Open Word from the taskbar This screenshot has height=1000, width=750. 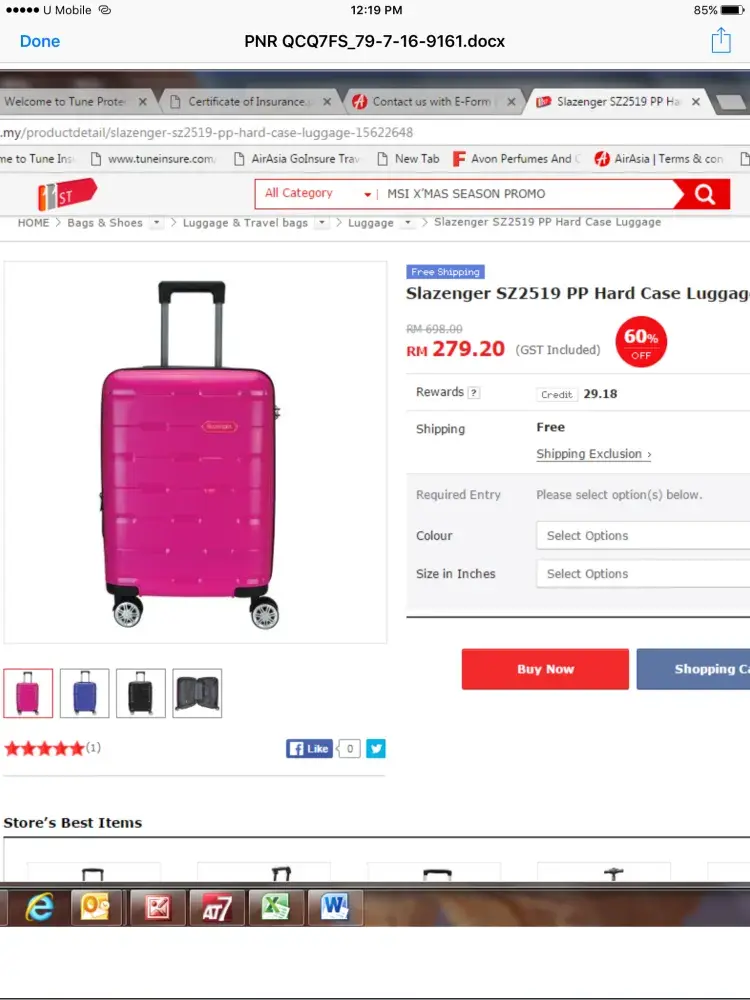[335, 907]
